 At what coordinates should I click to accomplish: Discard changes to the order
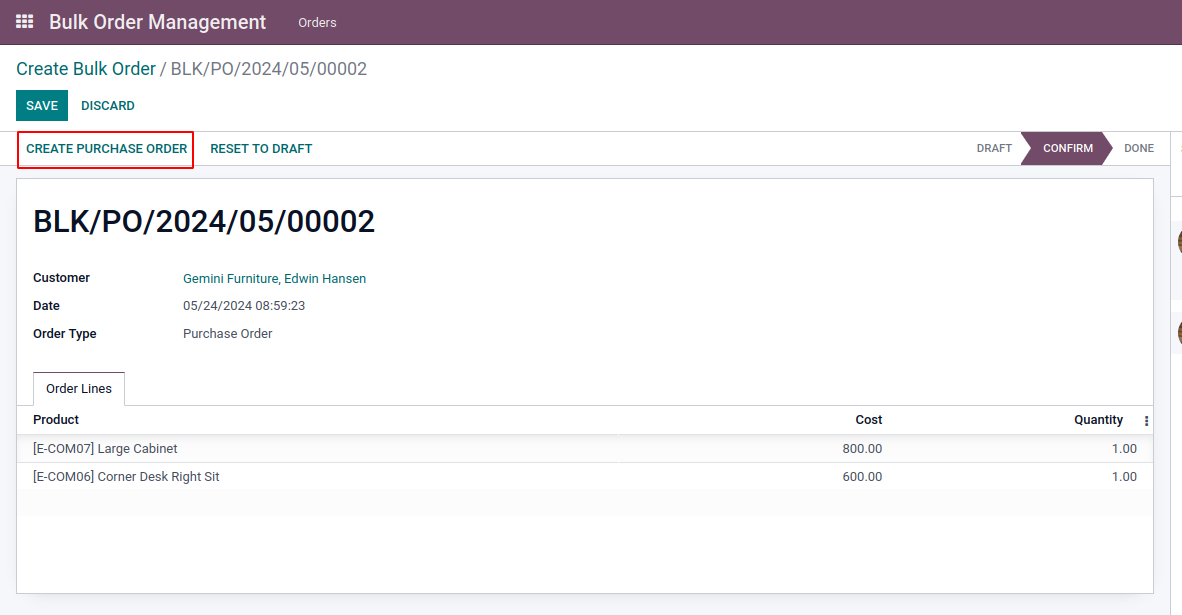(x=108, y=106)
